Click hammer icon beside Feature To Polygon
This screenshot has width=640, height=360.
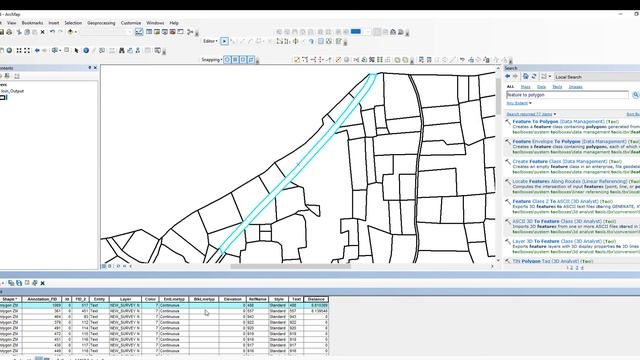tap(508, 122)
